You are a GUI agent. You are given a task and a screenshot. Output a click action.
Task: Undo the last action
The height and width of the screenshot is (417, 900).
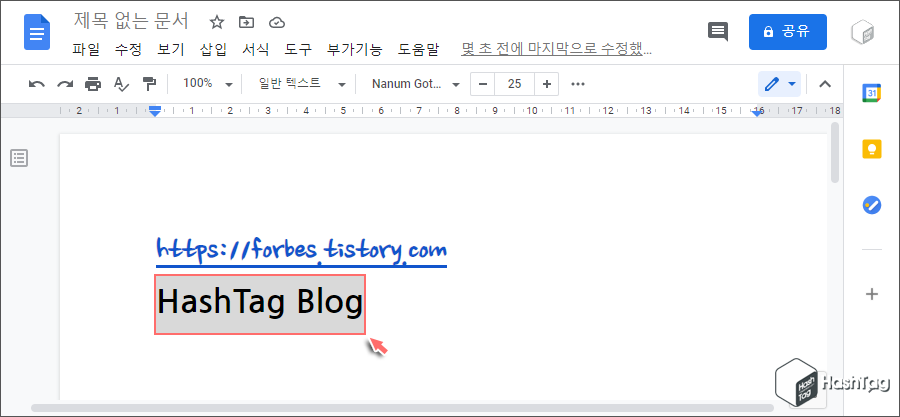[37, 84]
